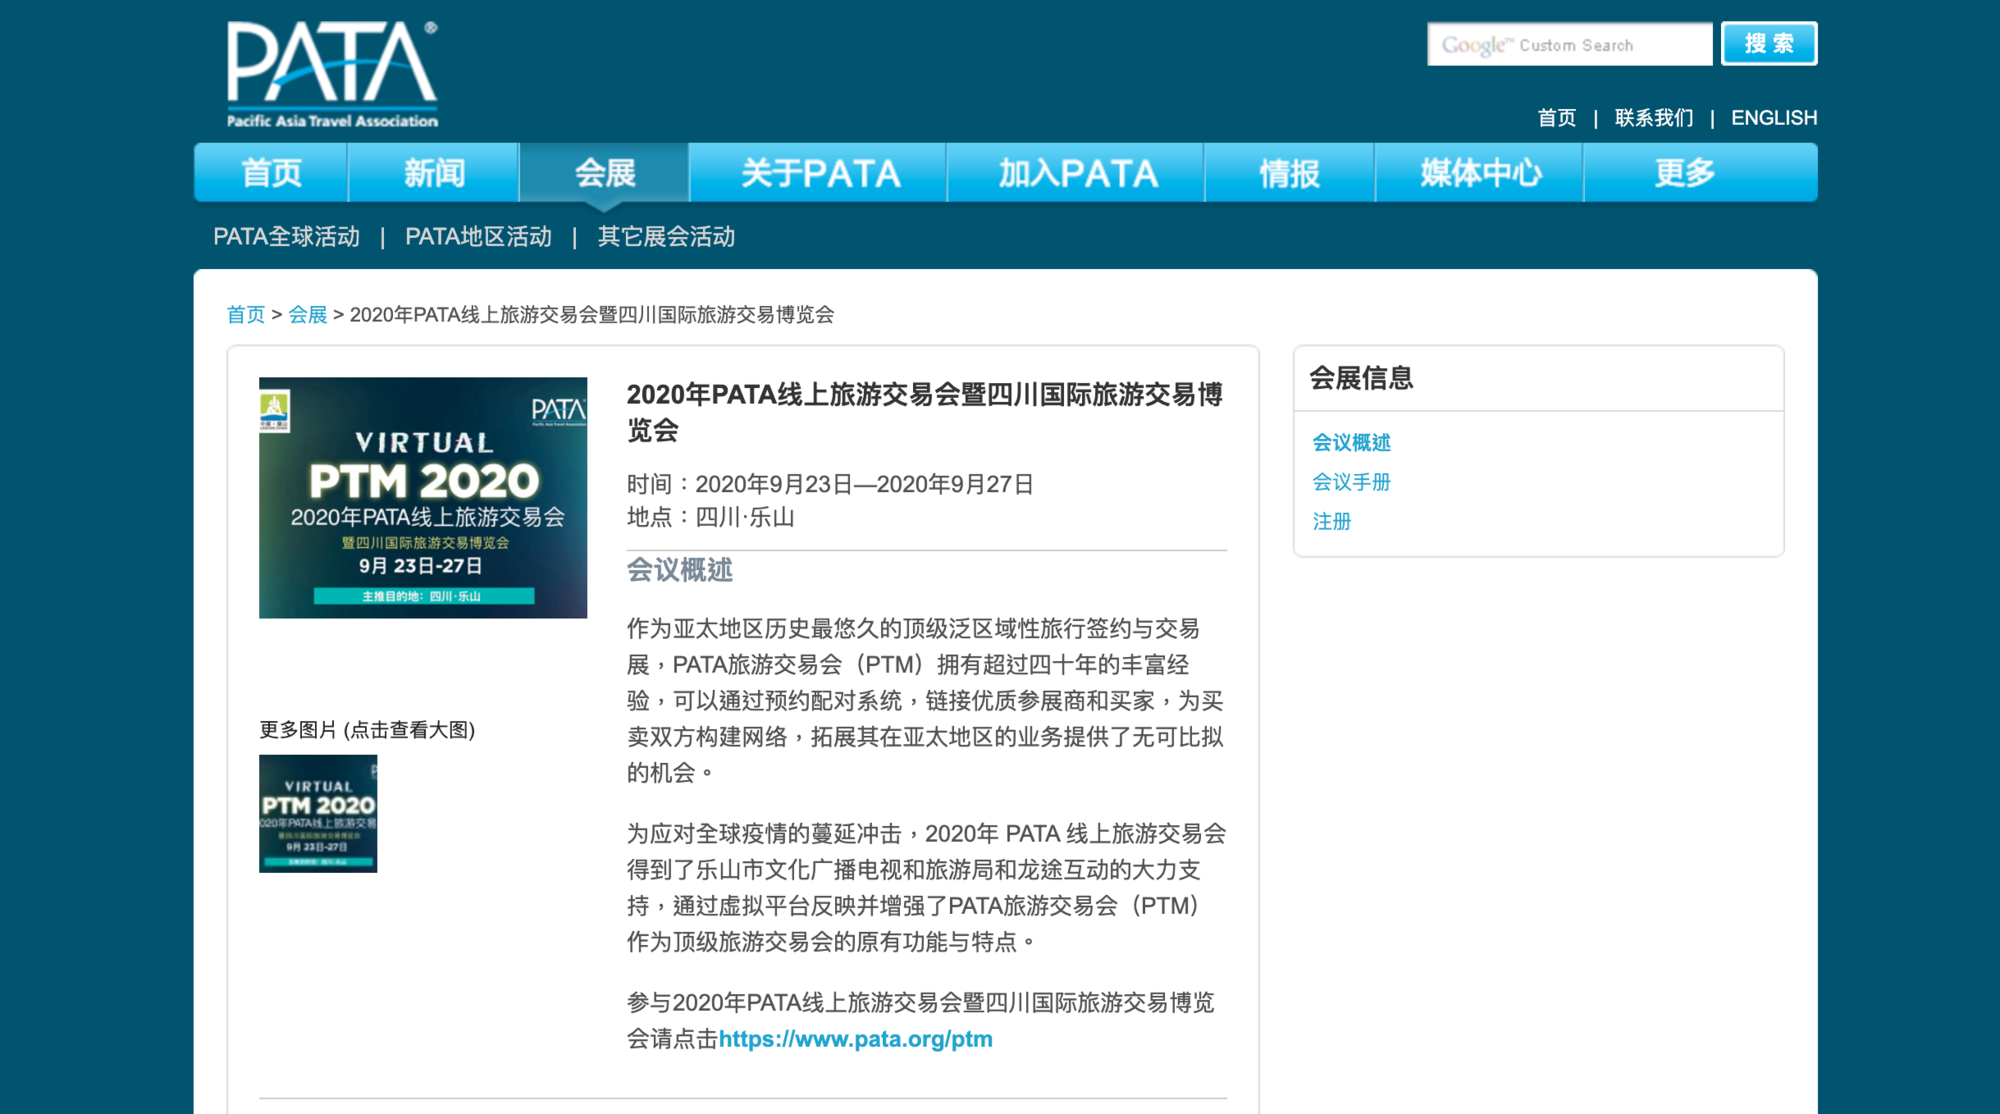Switch to ENGLISH language
This screenshot has width=2000, height=1114.
1774,118
